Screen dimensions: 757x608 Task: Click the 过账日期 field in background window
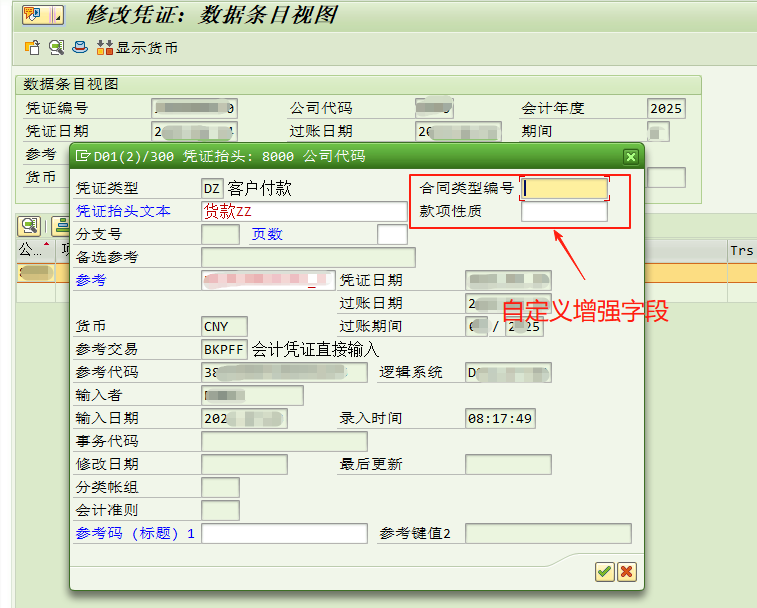click(458, 131)
